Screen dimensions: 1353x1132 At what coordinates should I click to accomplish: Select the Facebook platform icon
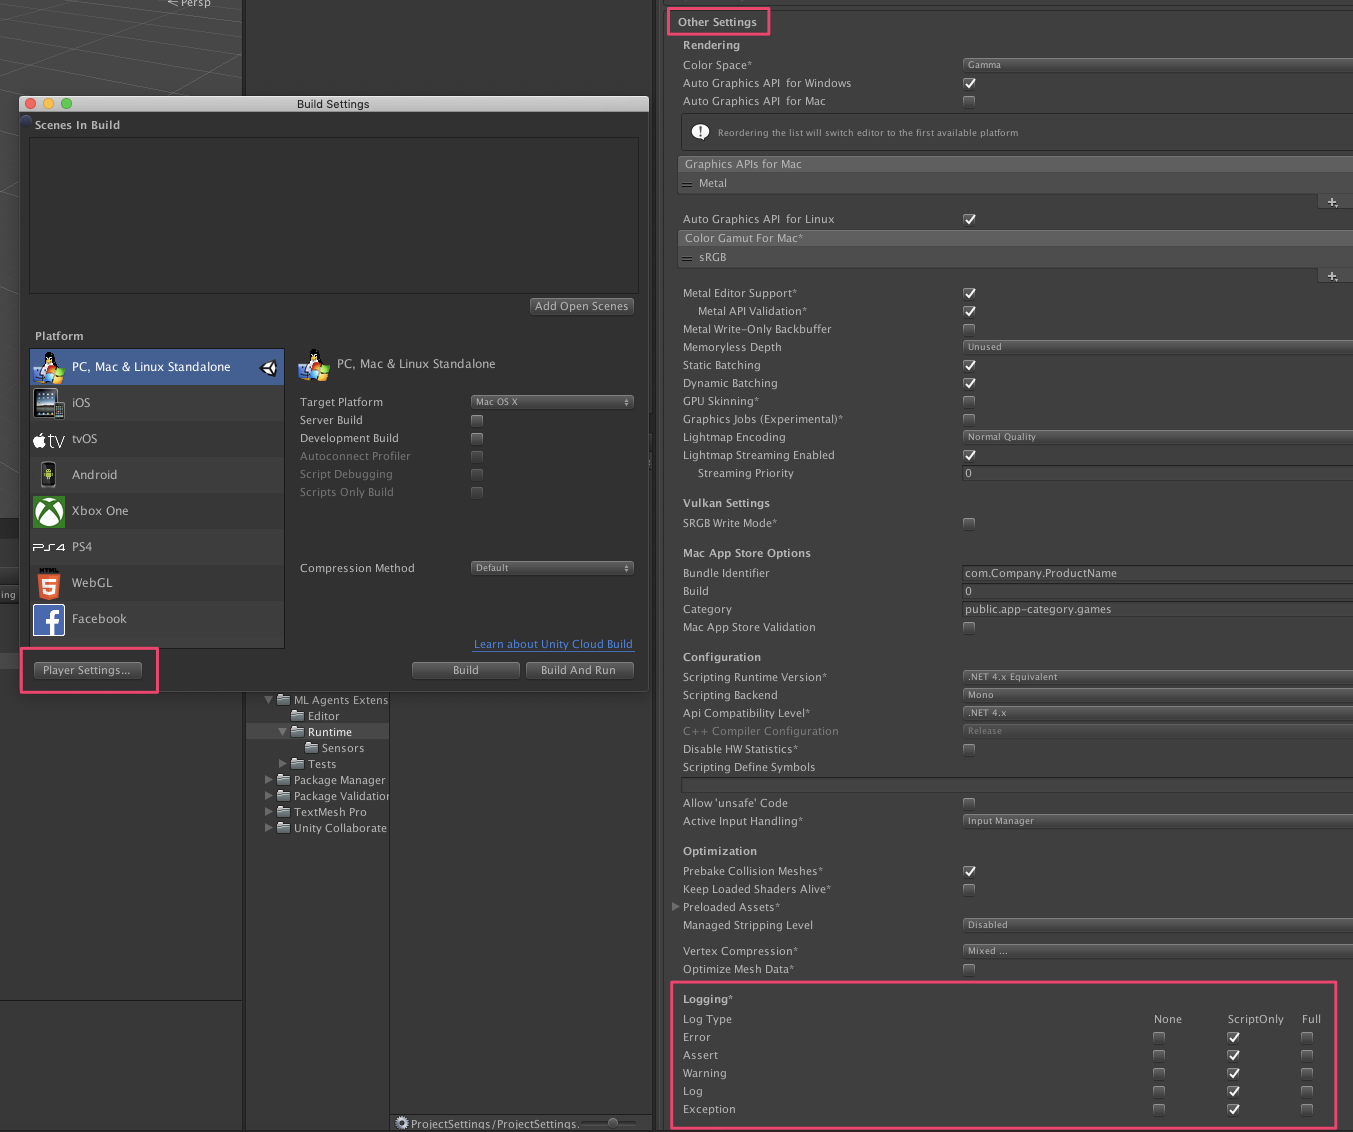48,620
